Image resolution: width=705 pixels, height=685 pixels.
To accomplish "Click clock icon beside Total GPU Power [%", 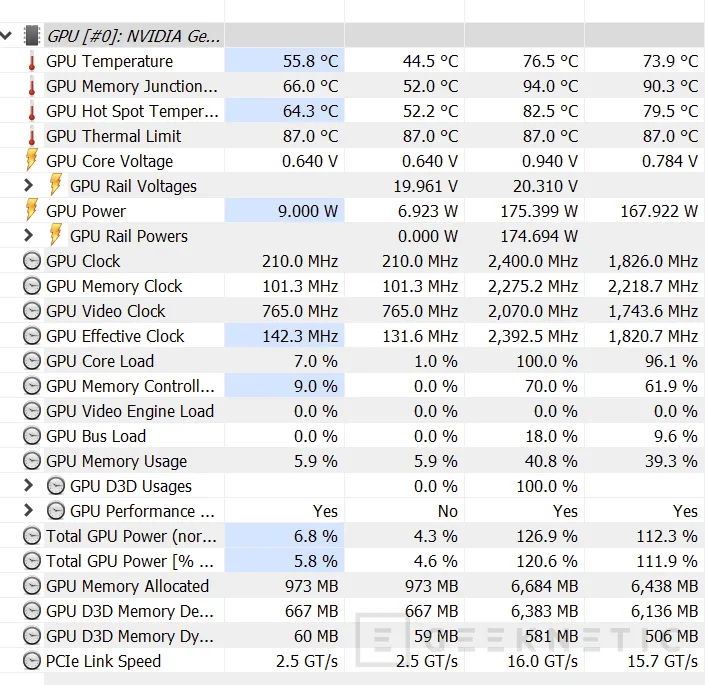I will click(32, 561).
